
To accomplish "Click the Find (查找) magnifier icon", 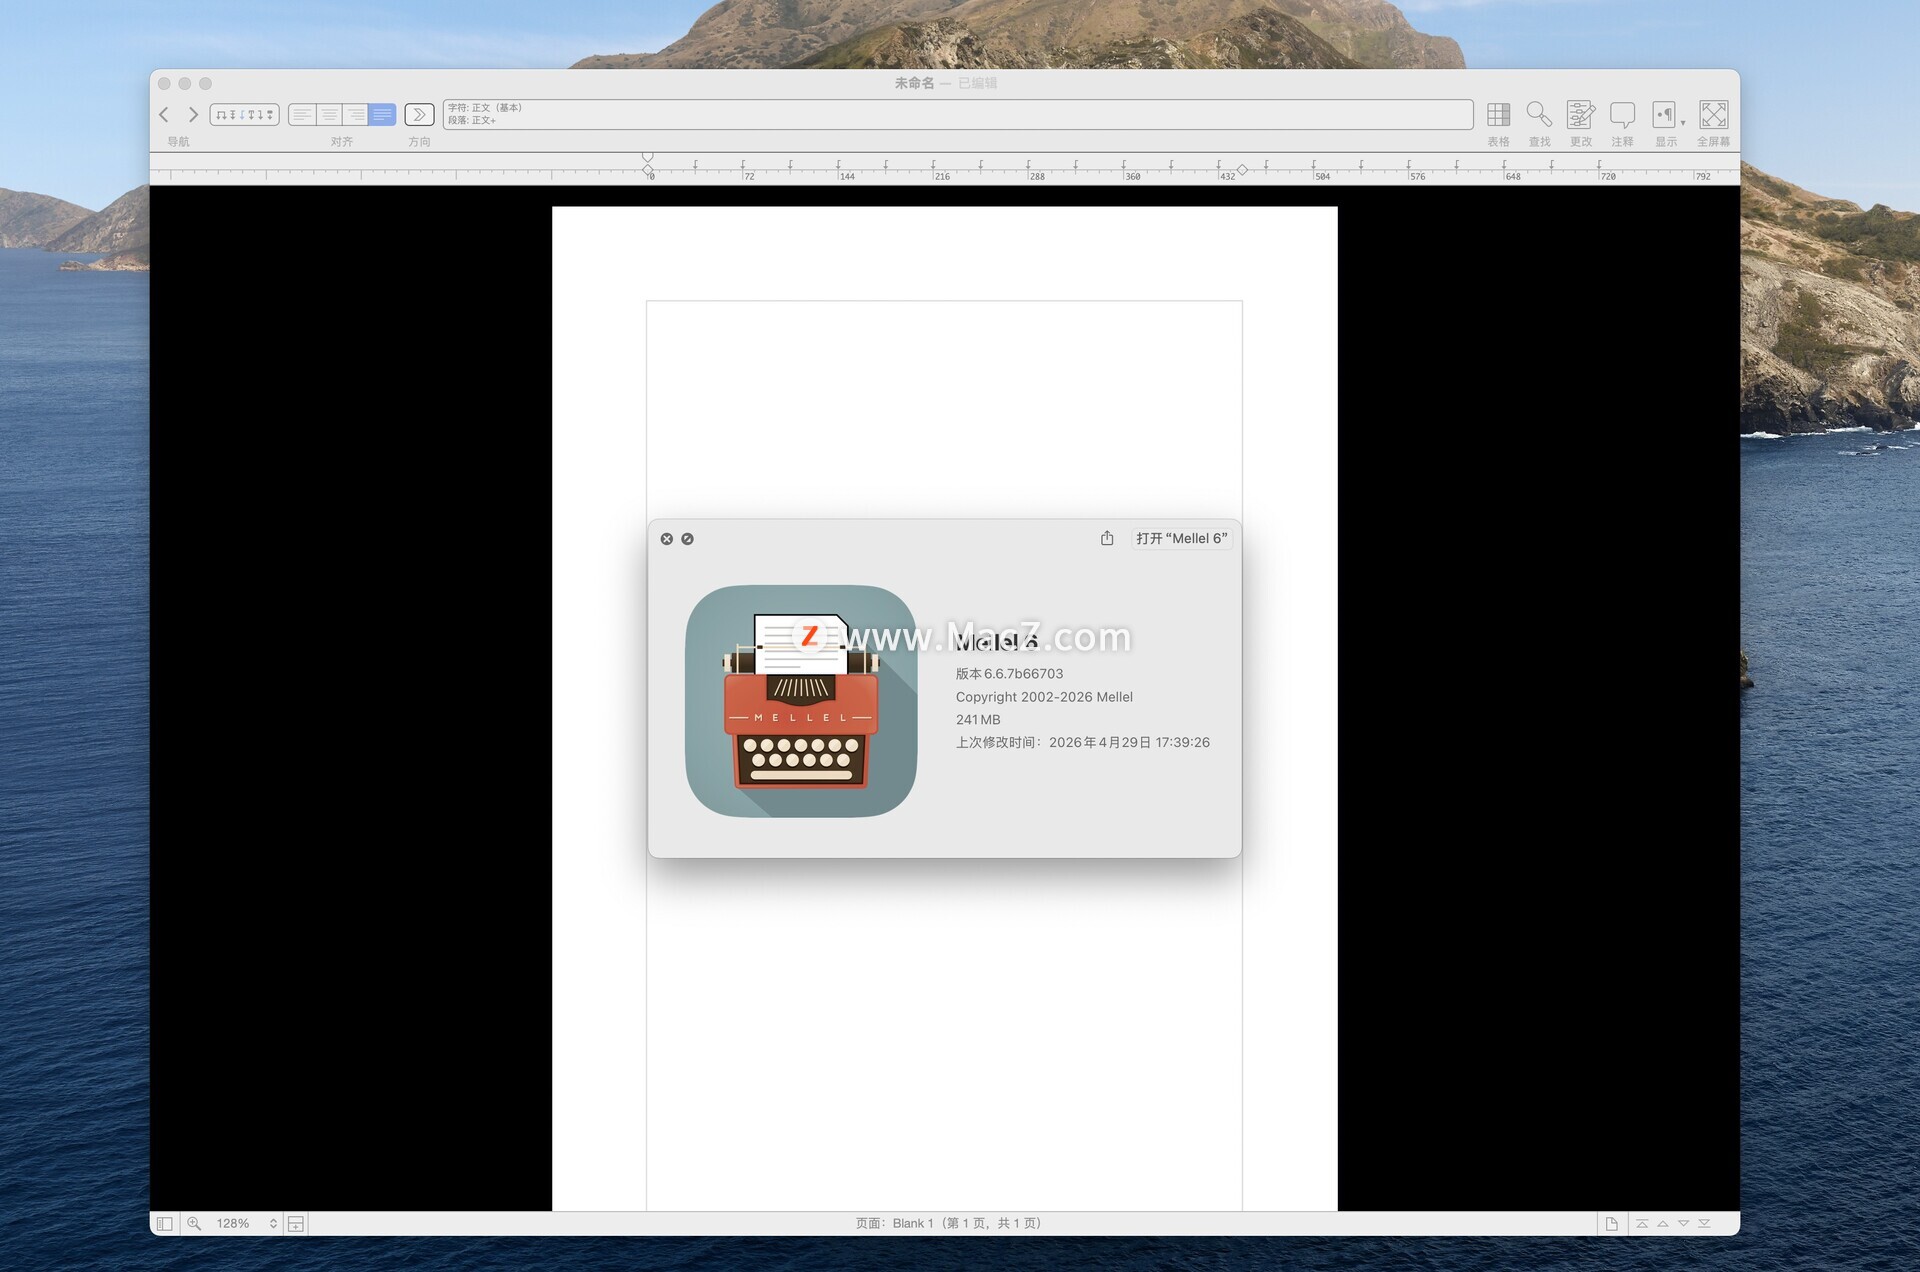I will [1538, 115].
